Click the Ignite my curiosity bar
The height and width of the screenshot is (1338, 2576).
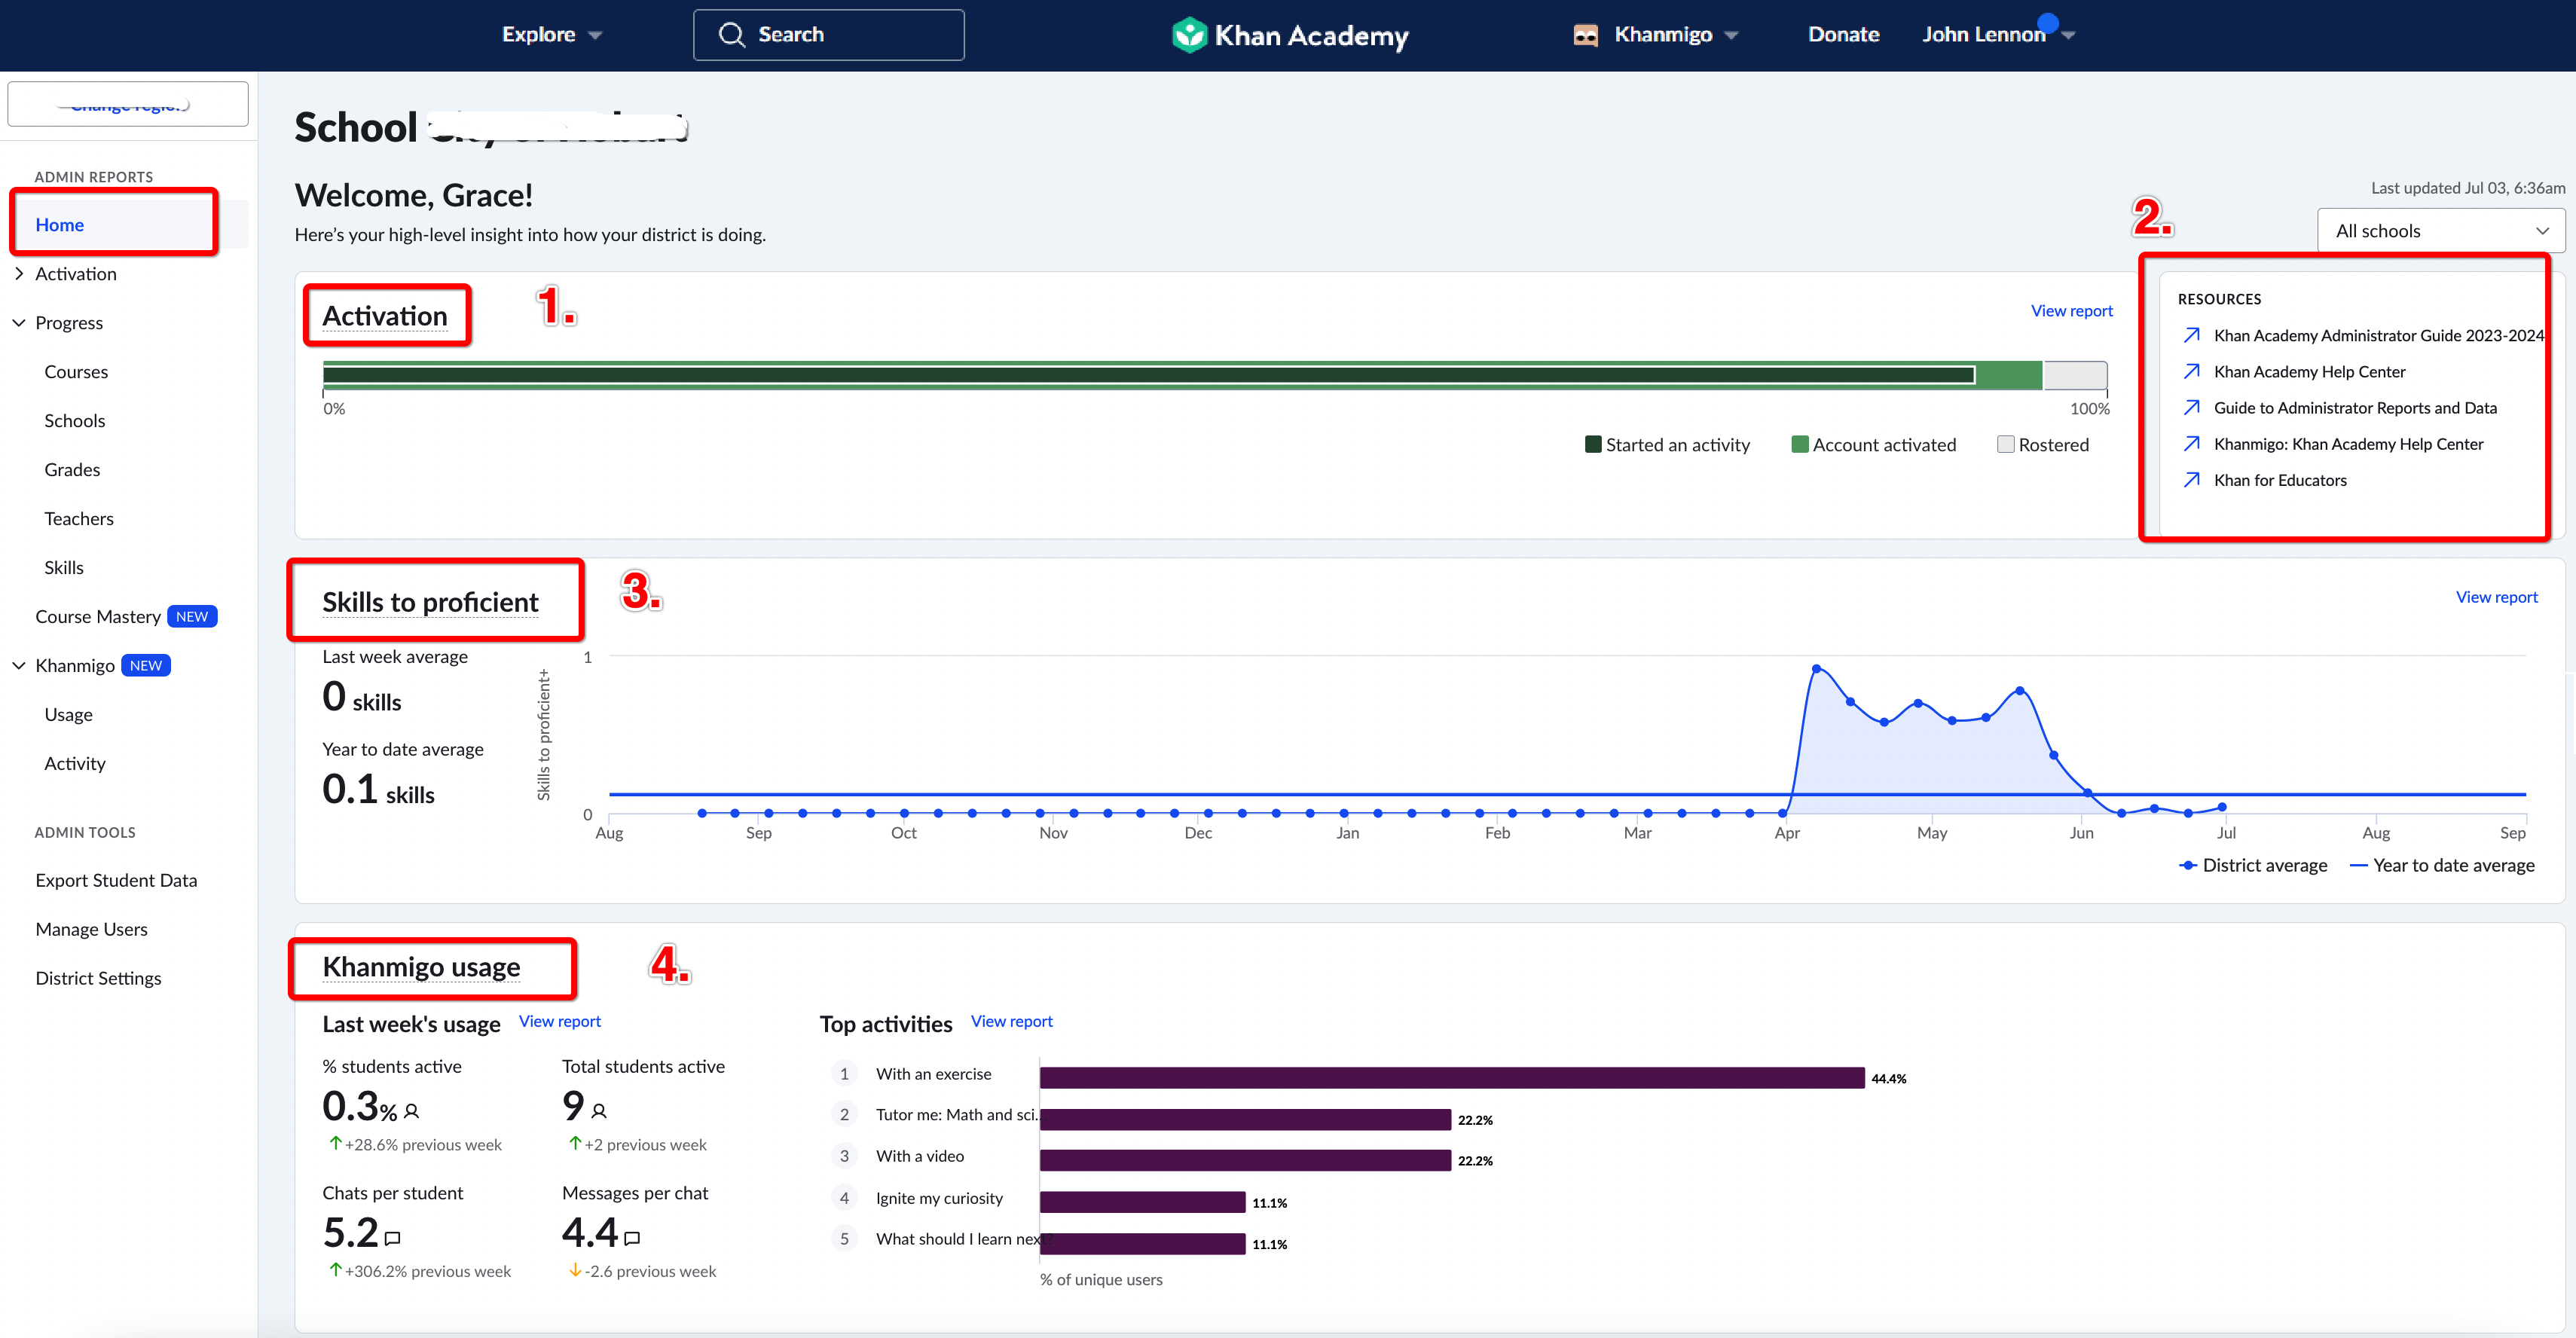1142,1202
